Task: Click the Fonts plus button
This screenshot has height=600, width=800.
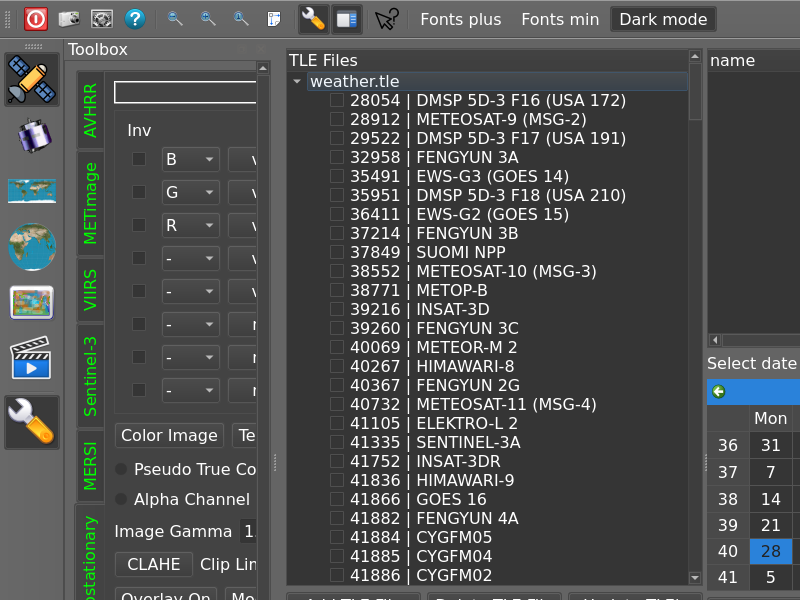Action: [461, 19]
